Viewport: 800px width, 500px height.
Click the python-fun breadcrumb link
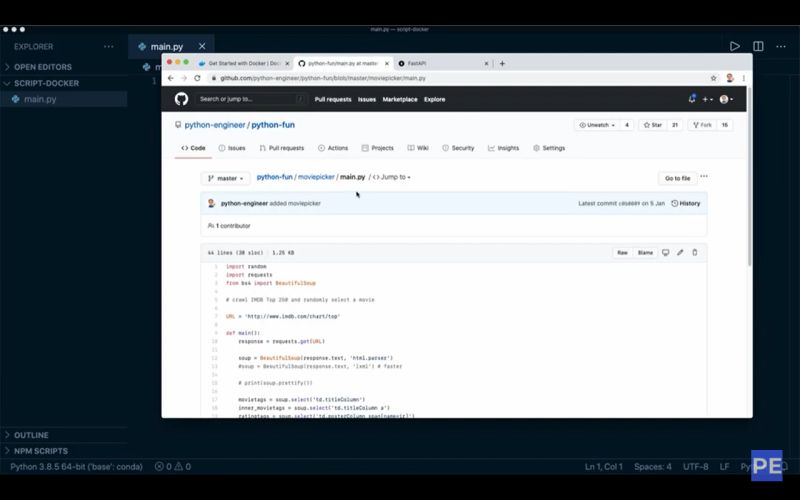[x=274, y=177]
